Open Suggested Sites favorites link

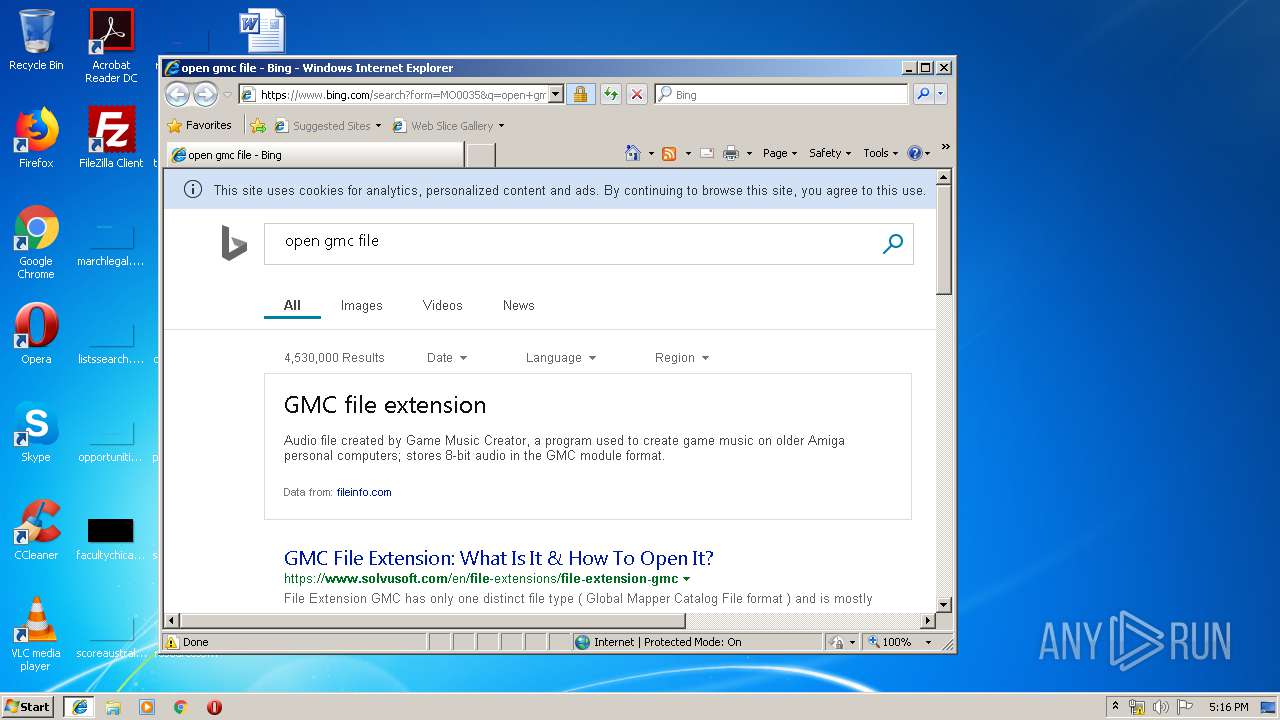pyautogui.click(x=329, y=126)
